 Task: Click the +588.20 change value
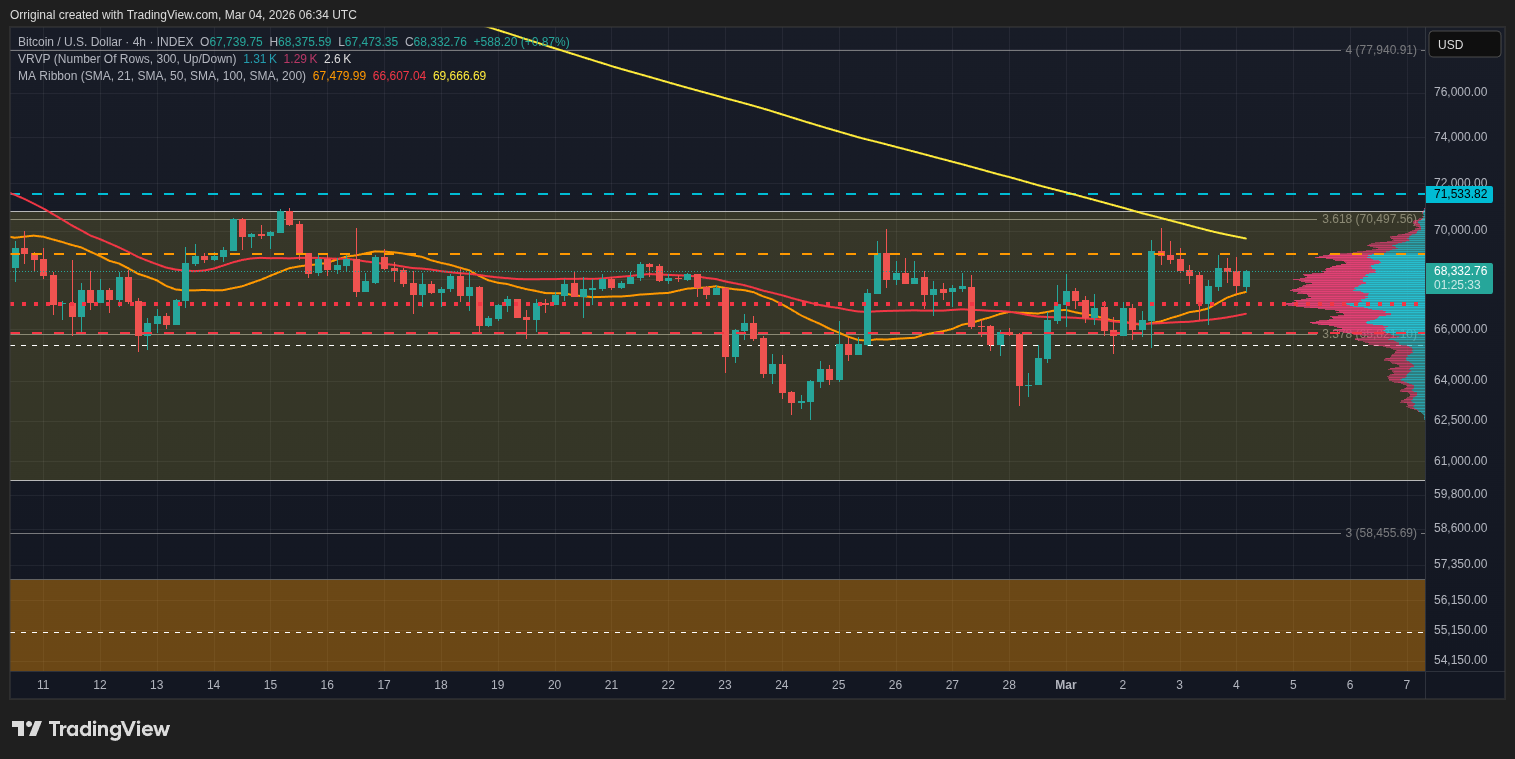[x=495, y=42]
